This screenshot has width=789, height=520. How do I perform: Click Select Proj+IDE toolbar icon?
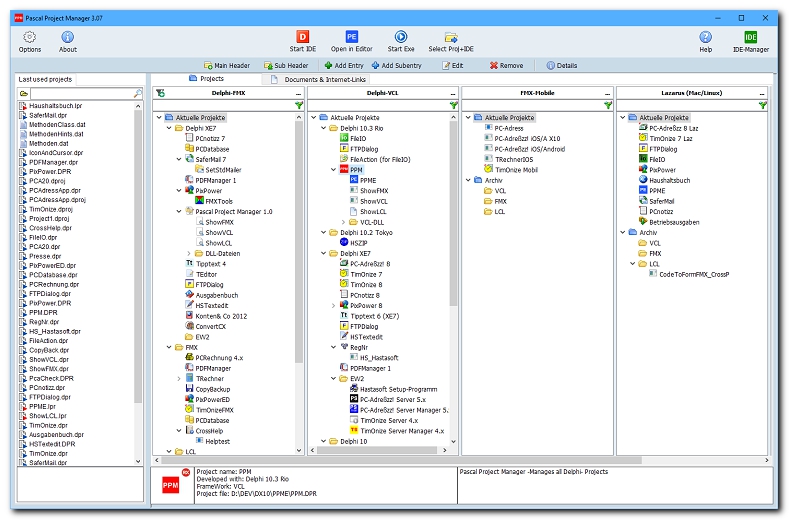click(451, 37)
